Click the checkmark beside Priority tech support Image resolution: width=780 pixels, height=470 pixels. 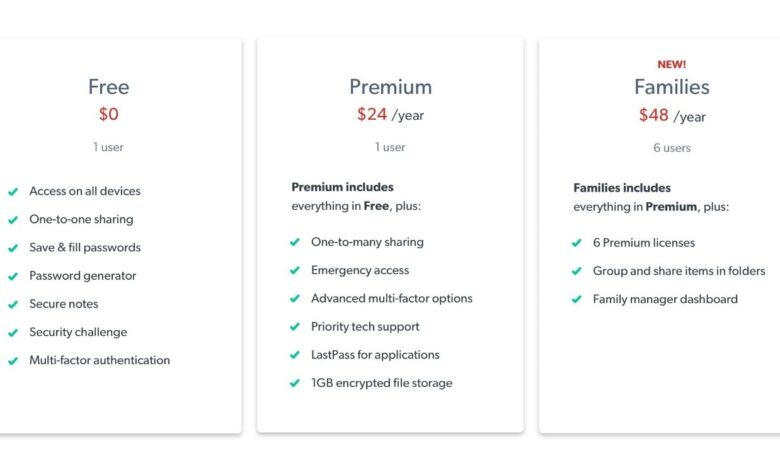[x=295, y=326]
